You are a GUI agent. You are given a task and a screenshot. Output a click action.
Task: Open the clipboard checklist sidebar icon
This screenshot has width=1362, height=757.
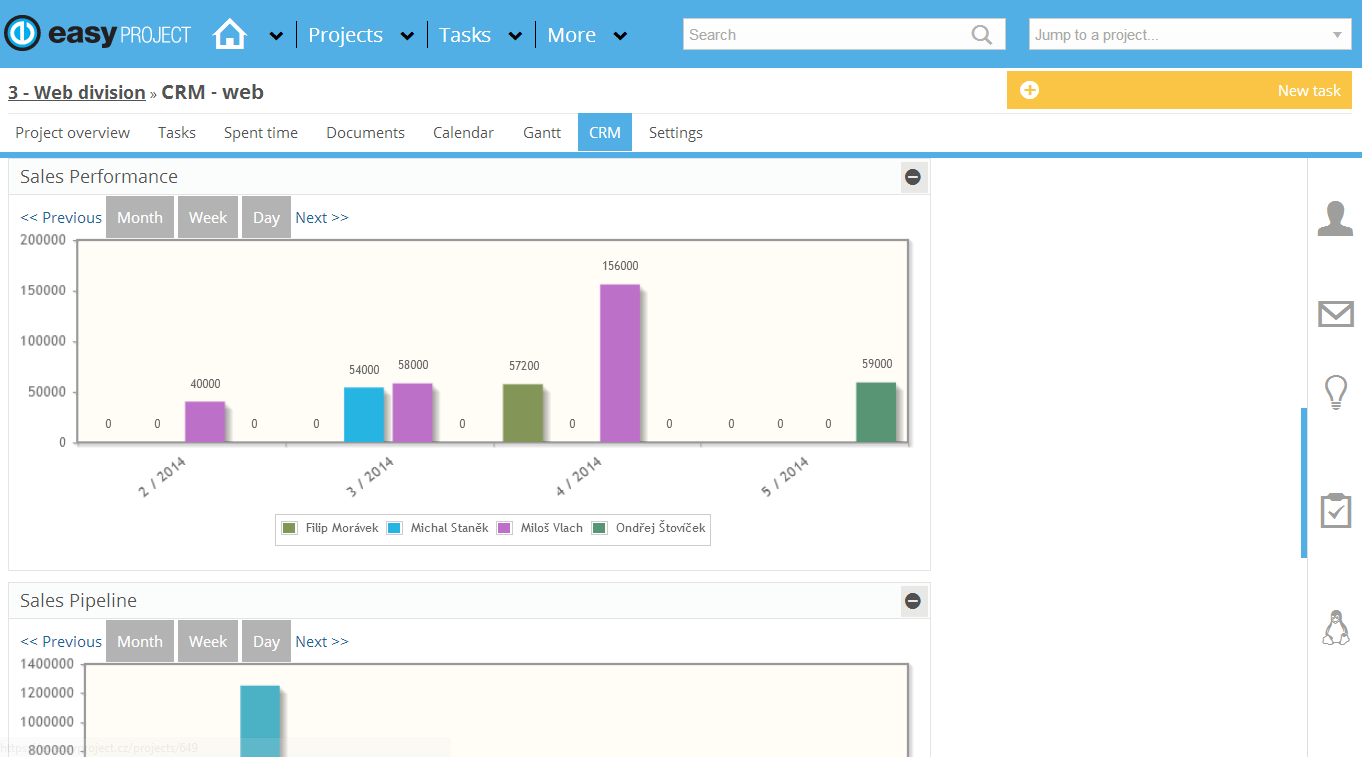tap(1335, 510)
